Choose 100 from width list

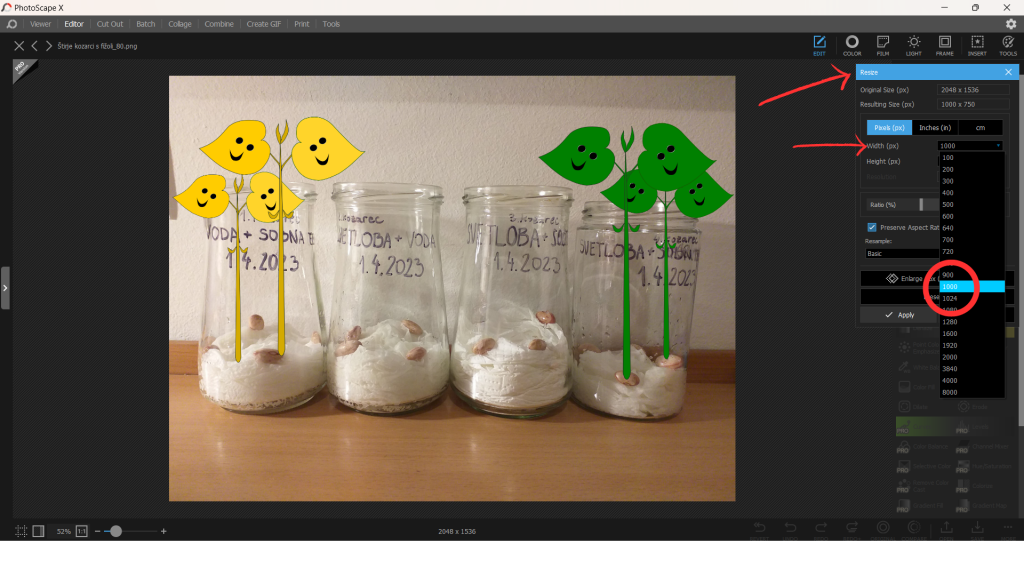tap(972, 157)
